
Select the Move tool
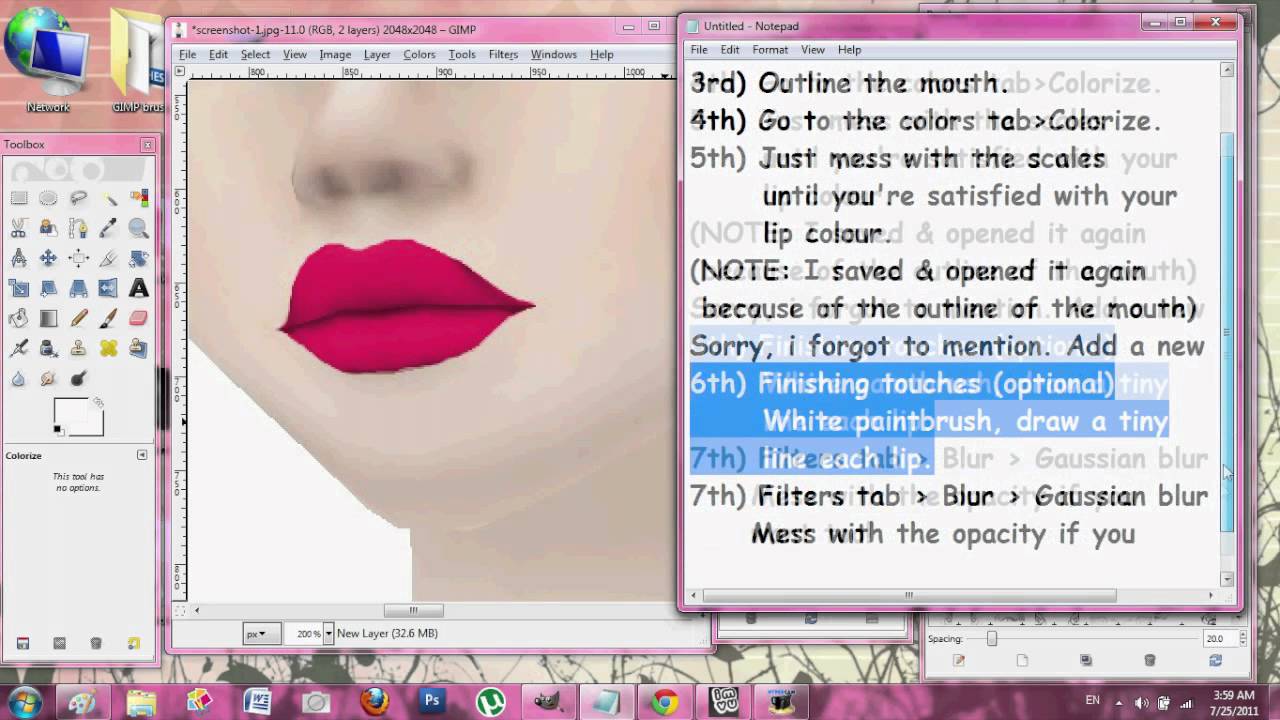click(x=49, y=258)
